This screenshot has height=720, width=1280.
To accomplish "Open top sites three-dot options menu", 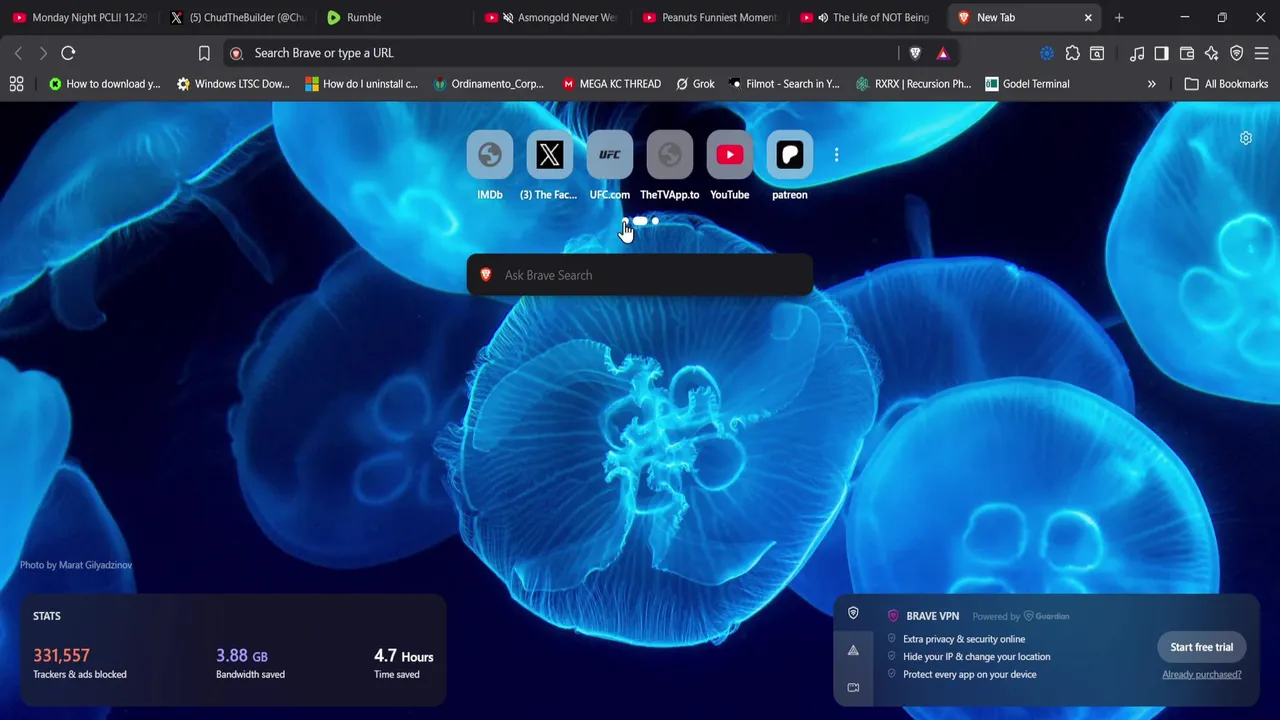I will point(836,155).
